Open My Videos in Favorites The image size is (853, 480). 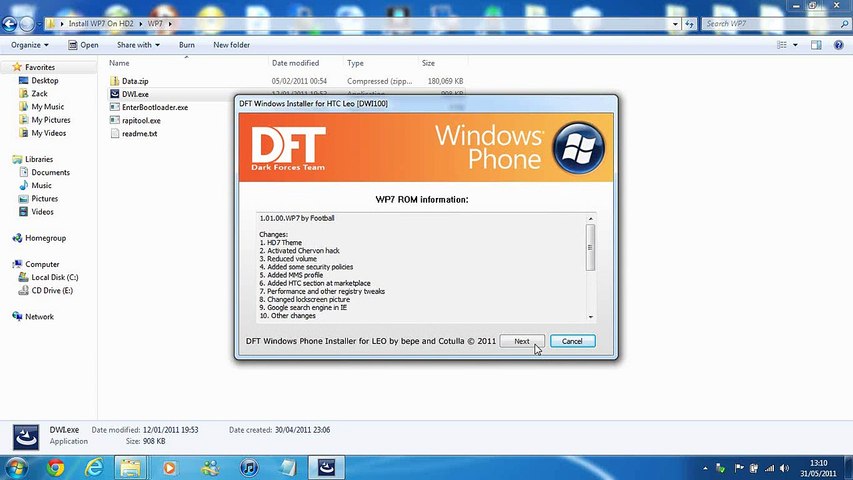click(x=48, y=133)
